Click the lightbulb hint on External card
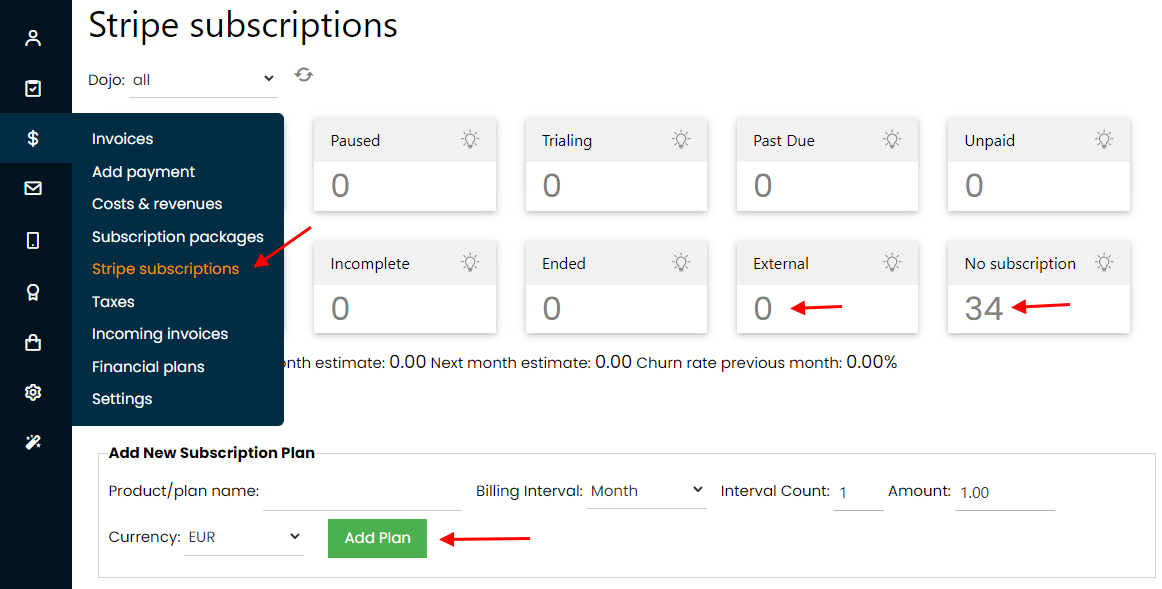 [x=892, y=262]
